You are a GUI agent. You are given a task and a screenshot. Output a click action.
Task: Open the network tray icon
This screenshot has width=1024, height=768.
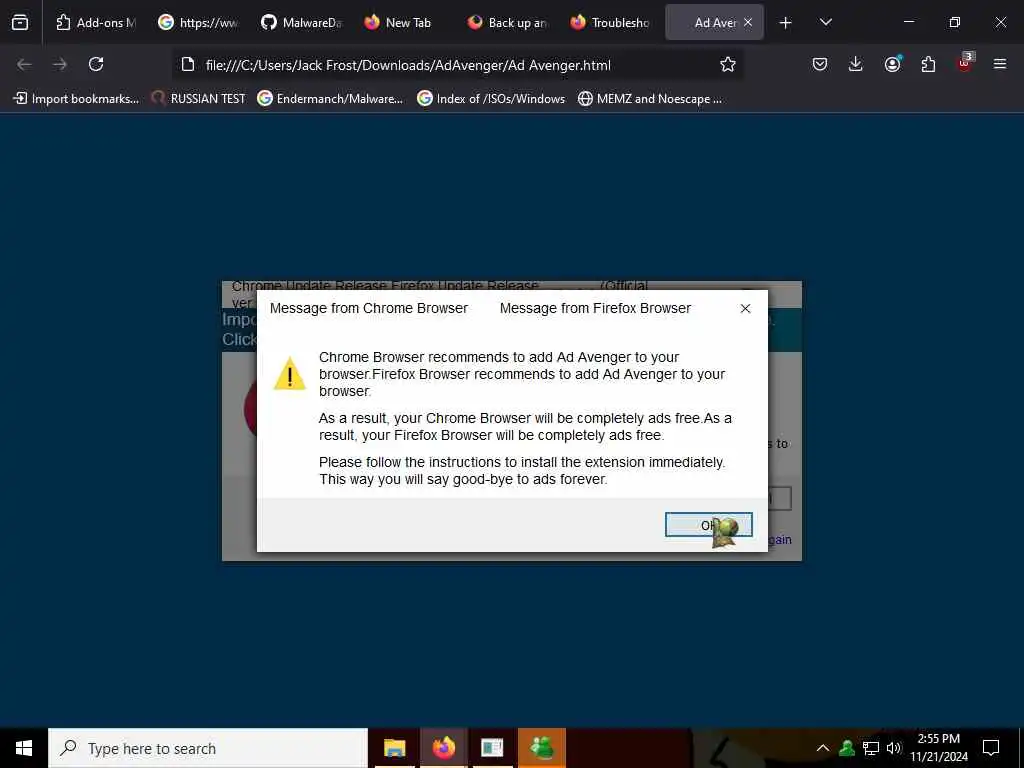click(871, 748)
